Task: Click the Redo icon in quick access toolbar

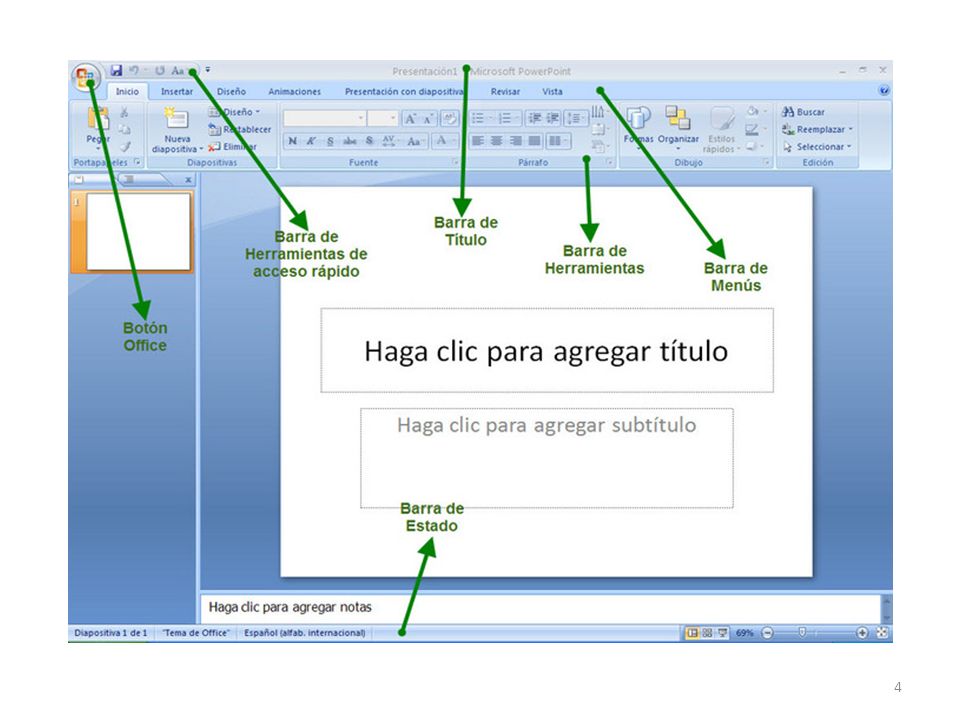Action: 159,70
